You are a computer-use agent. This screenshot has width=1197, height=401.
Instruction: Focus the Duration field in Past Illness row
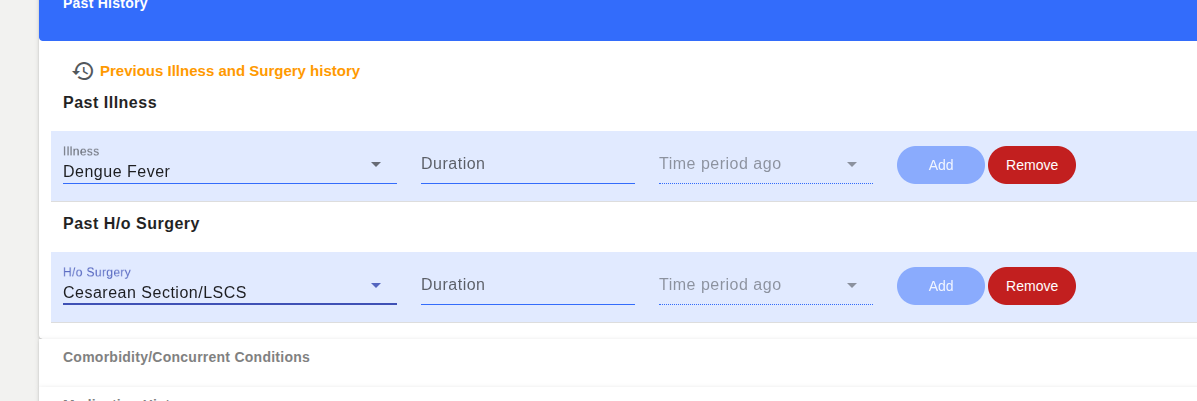528,164
